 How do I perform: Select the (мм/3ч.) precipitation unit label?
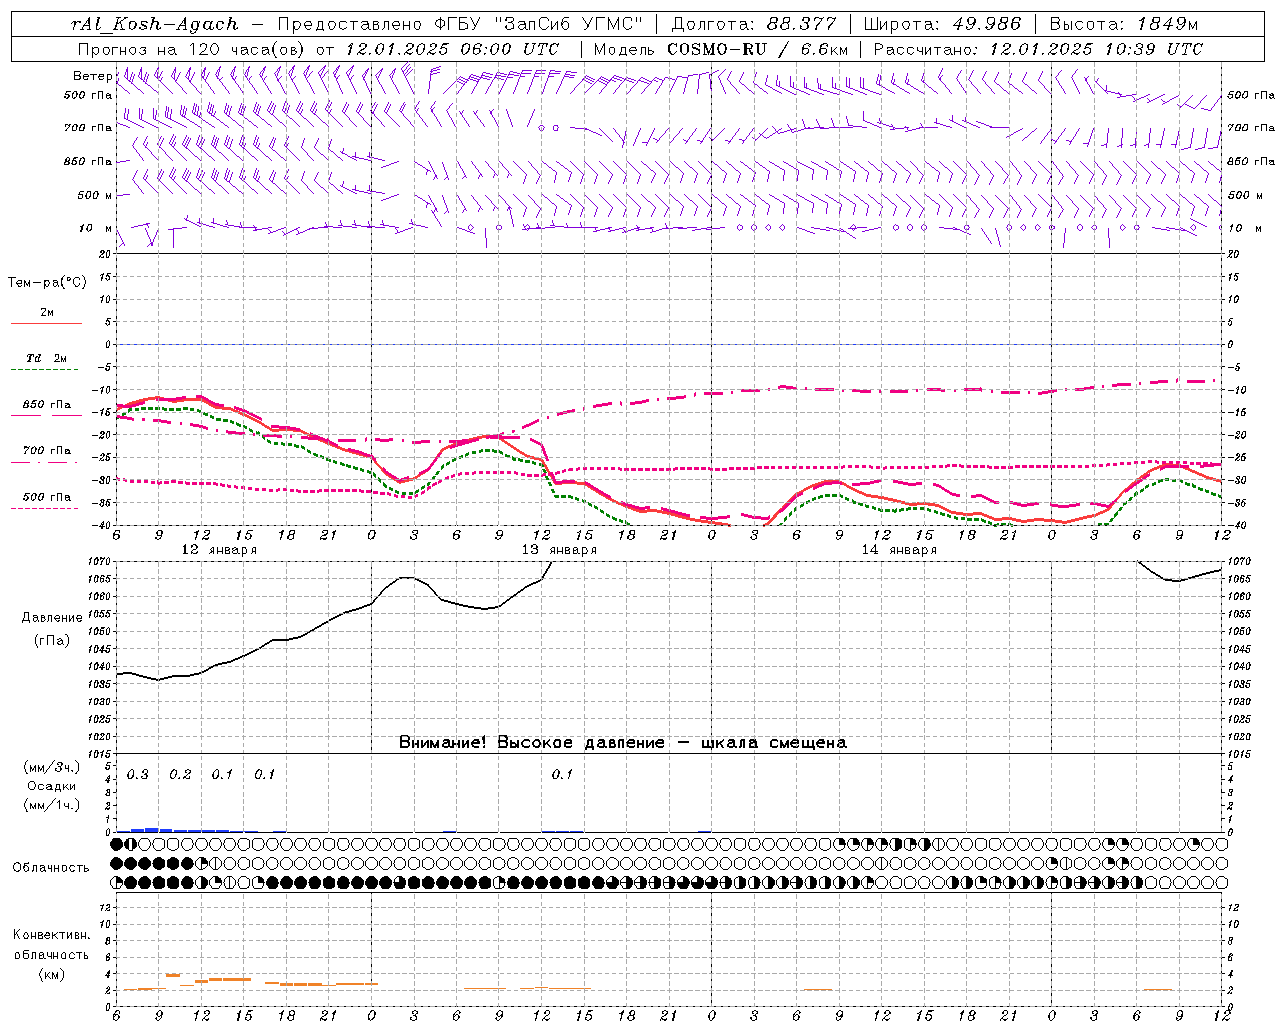[x=52, y=767]
